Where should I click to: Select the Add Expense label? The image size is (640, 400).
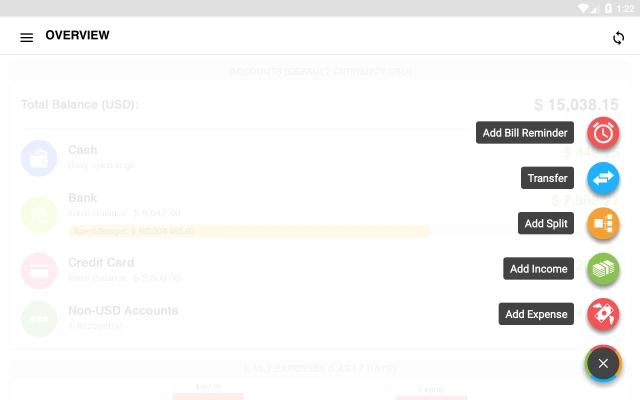click(x=536, y=314)
